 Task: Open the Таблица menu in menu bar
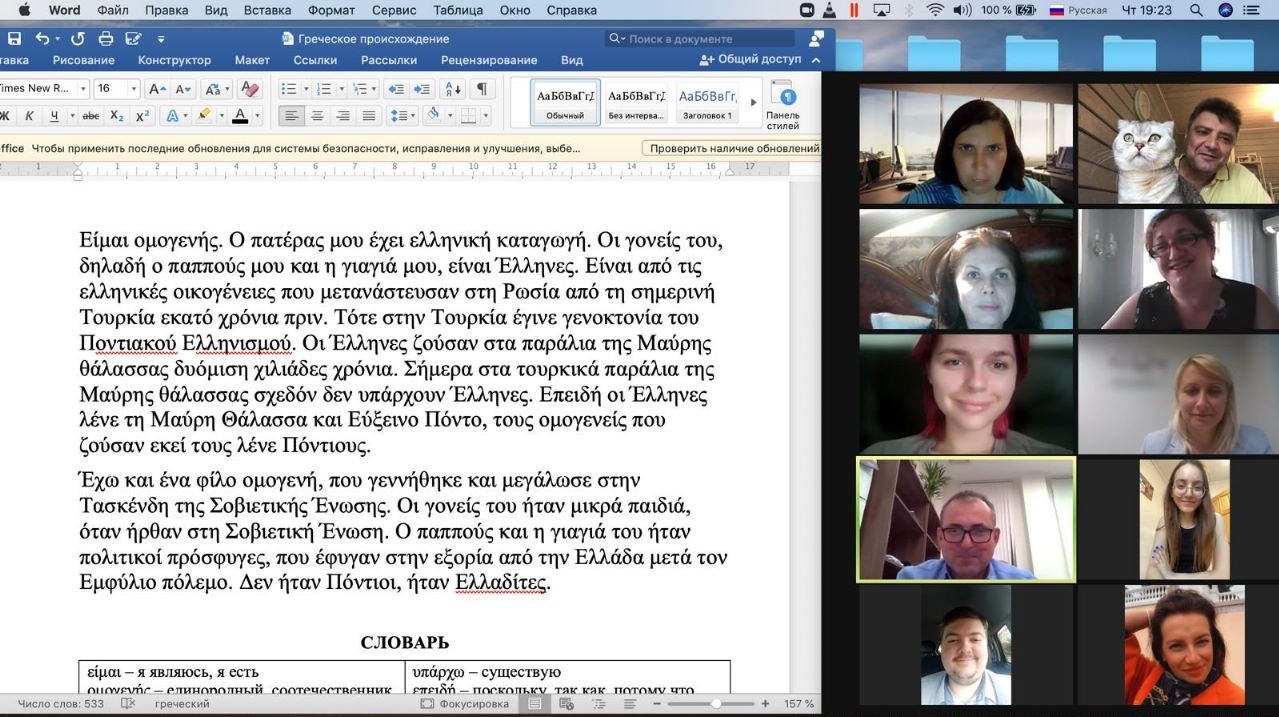[x=458, y=10]
